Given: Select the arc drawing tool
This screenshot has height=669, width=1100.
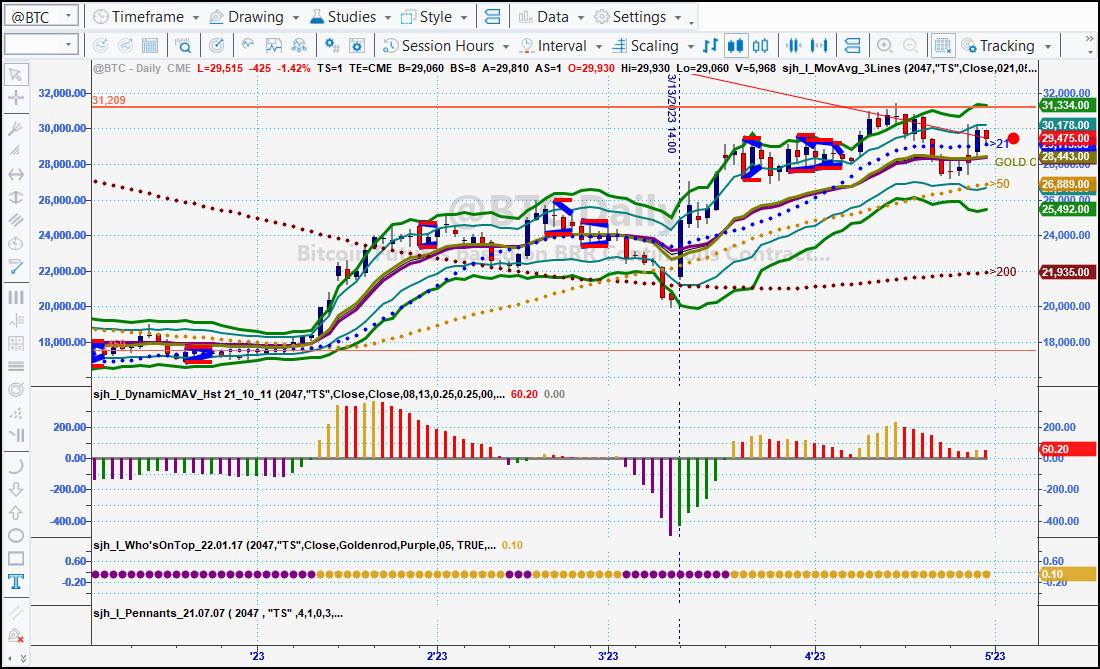Looking at the screenshot, I should [x=15, y=466].
